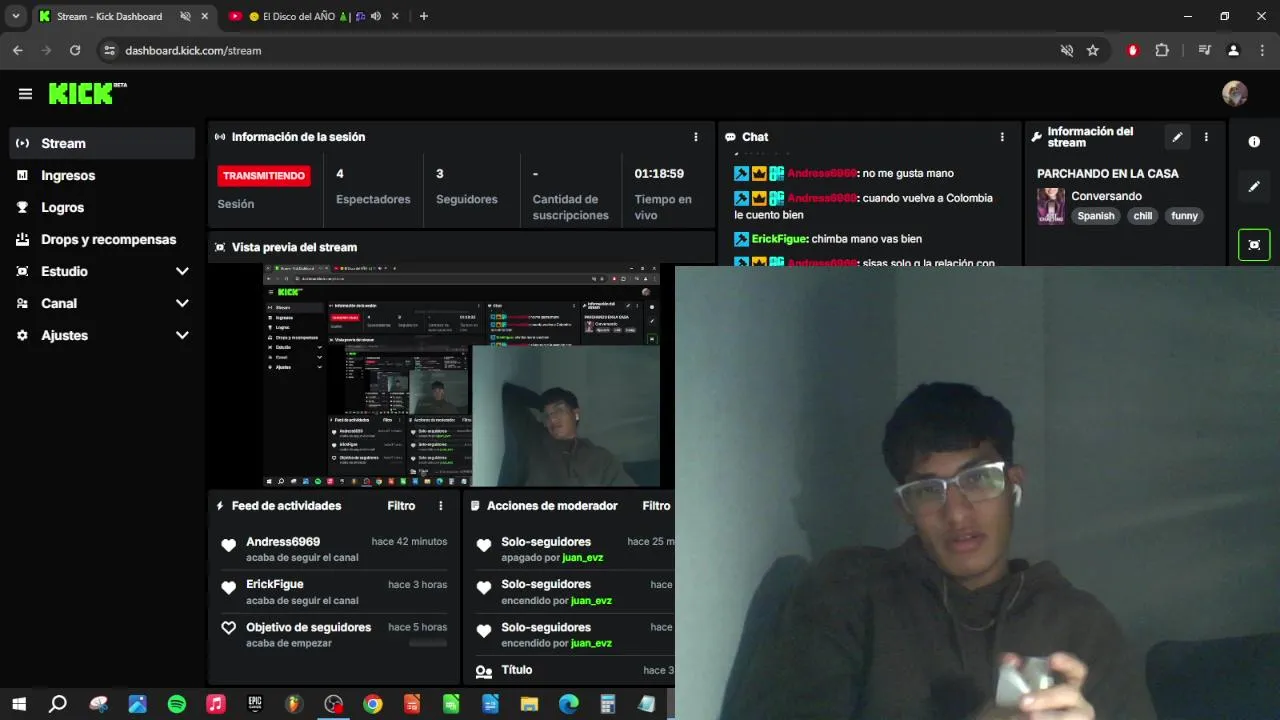This screenshot has height=720, width=1280.
Task: Click the dashboard.kick.com/stream address bar
Action: (193, 50)
